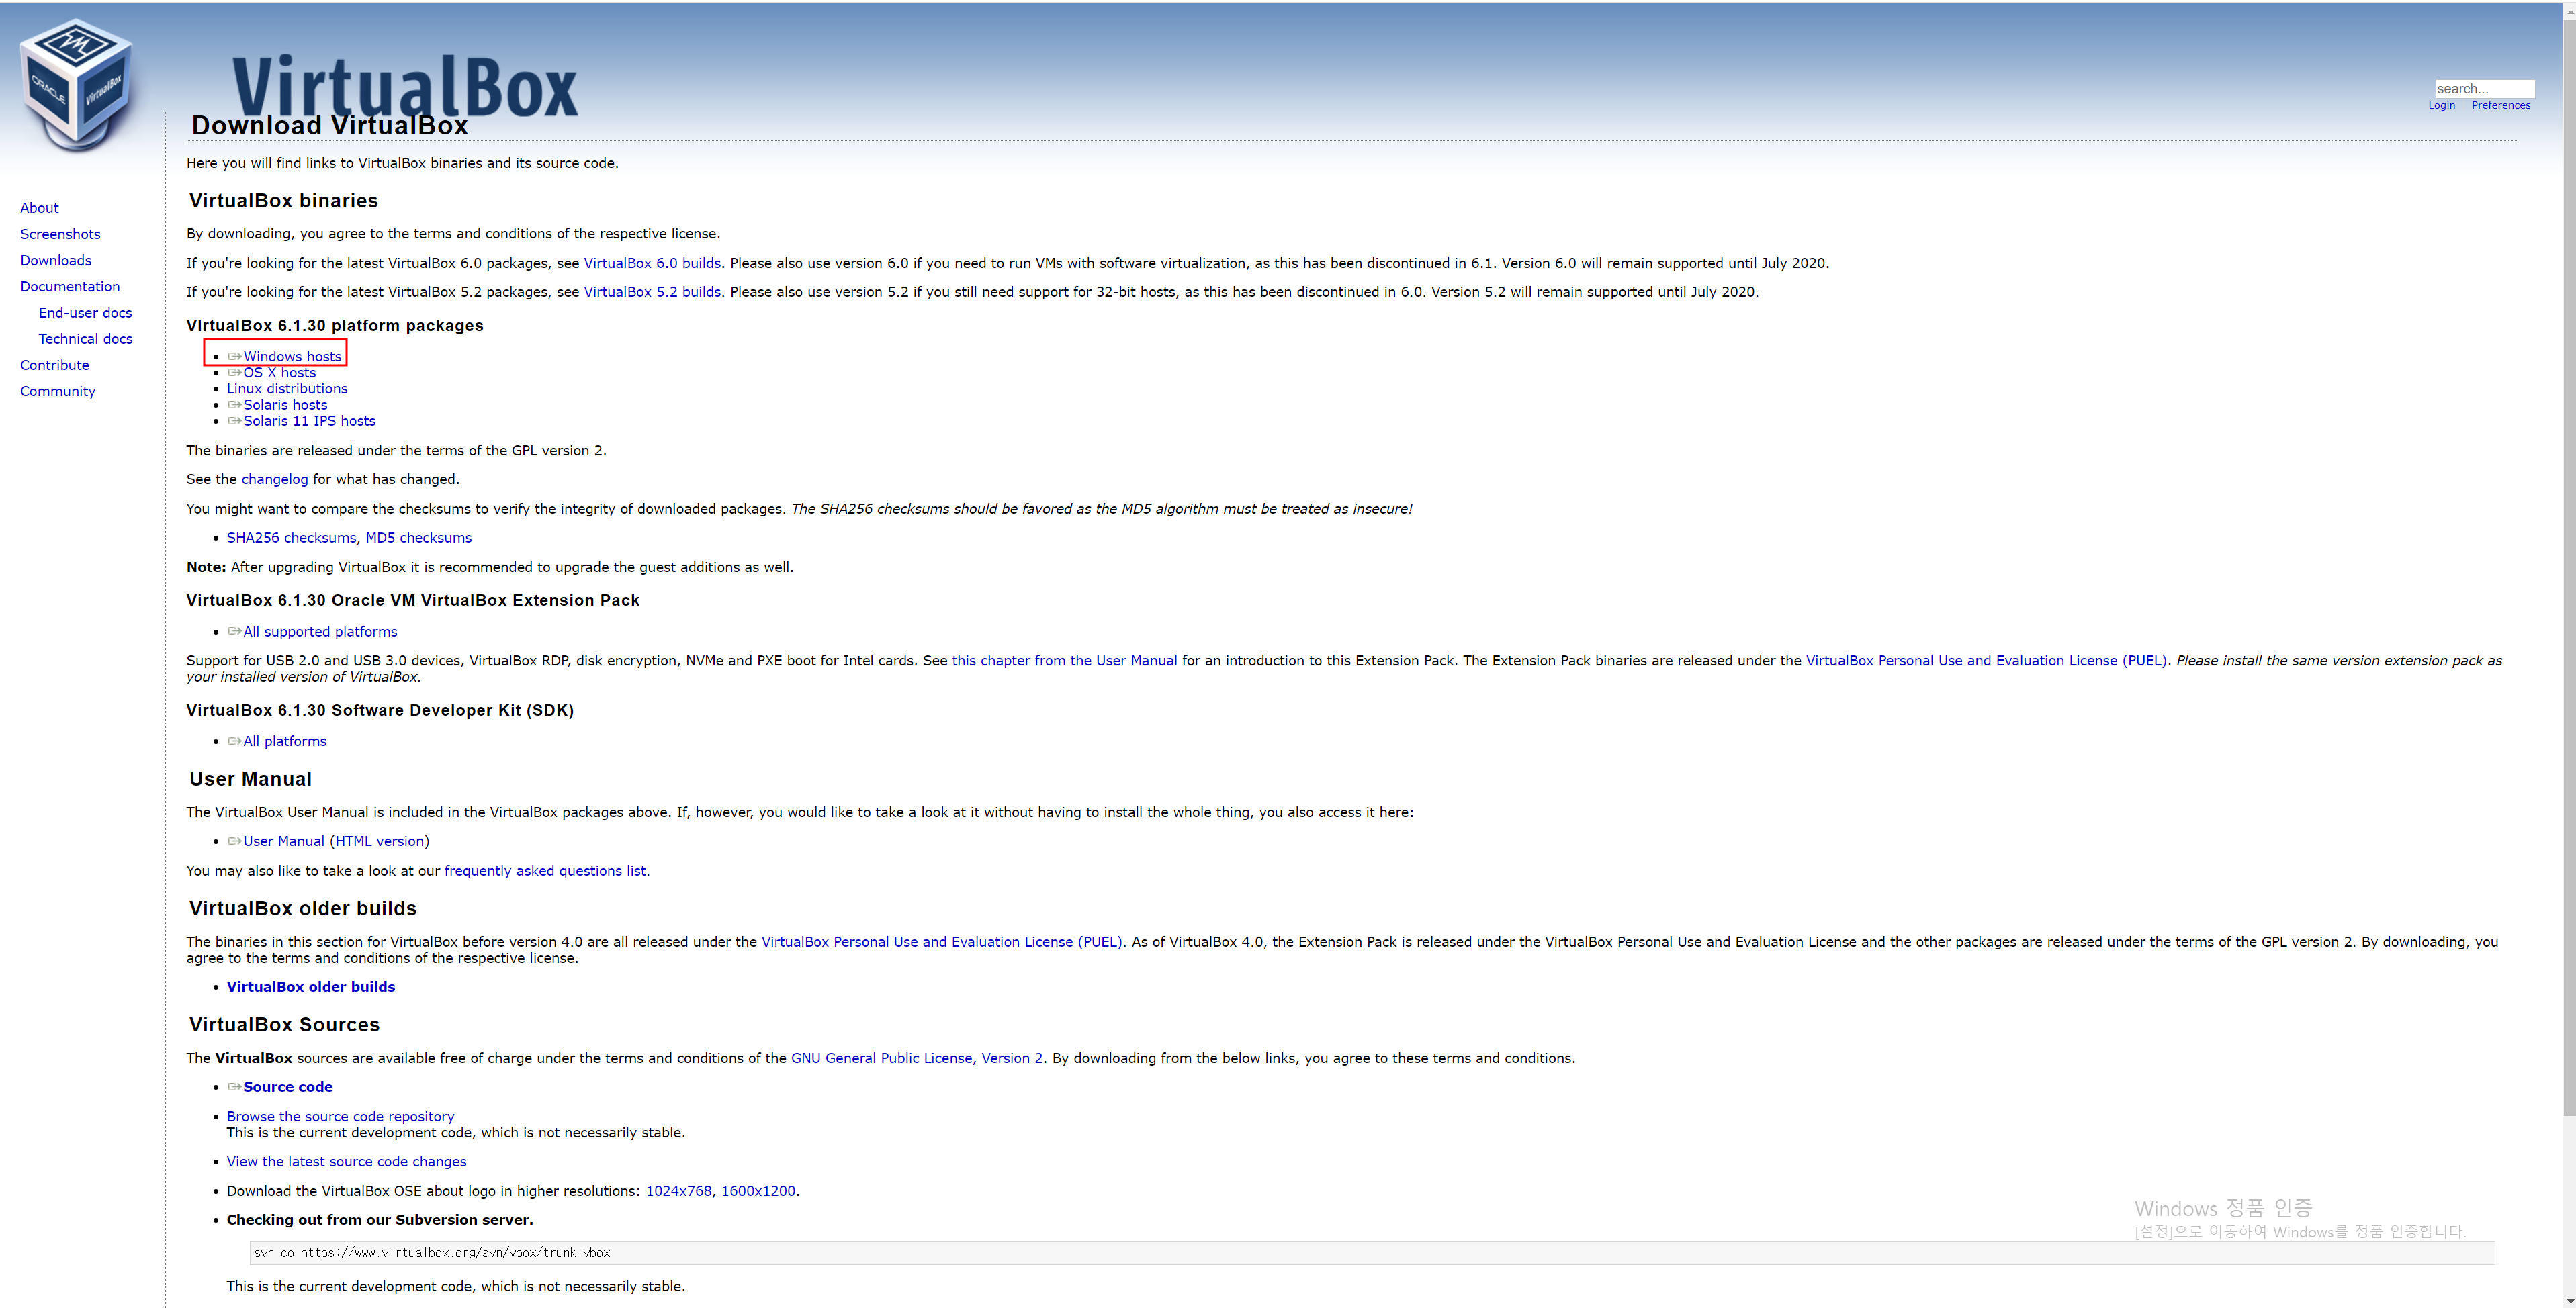Open the Linux distributions page

click(287, 389)
